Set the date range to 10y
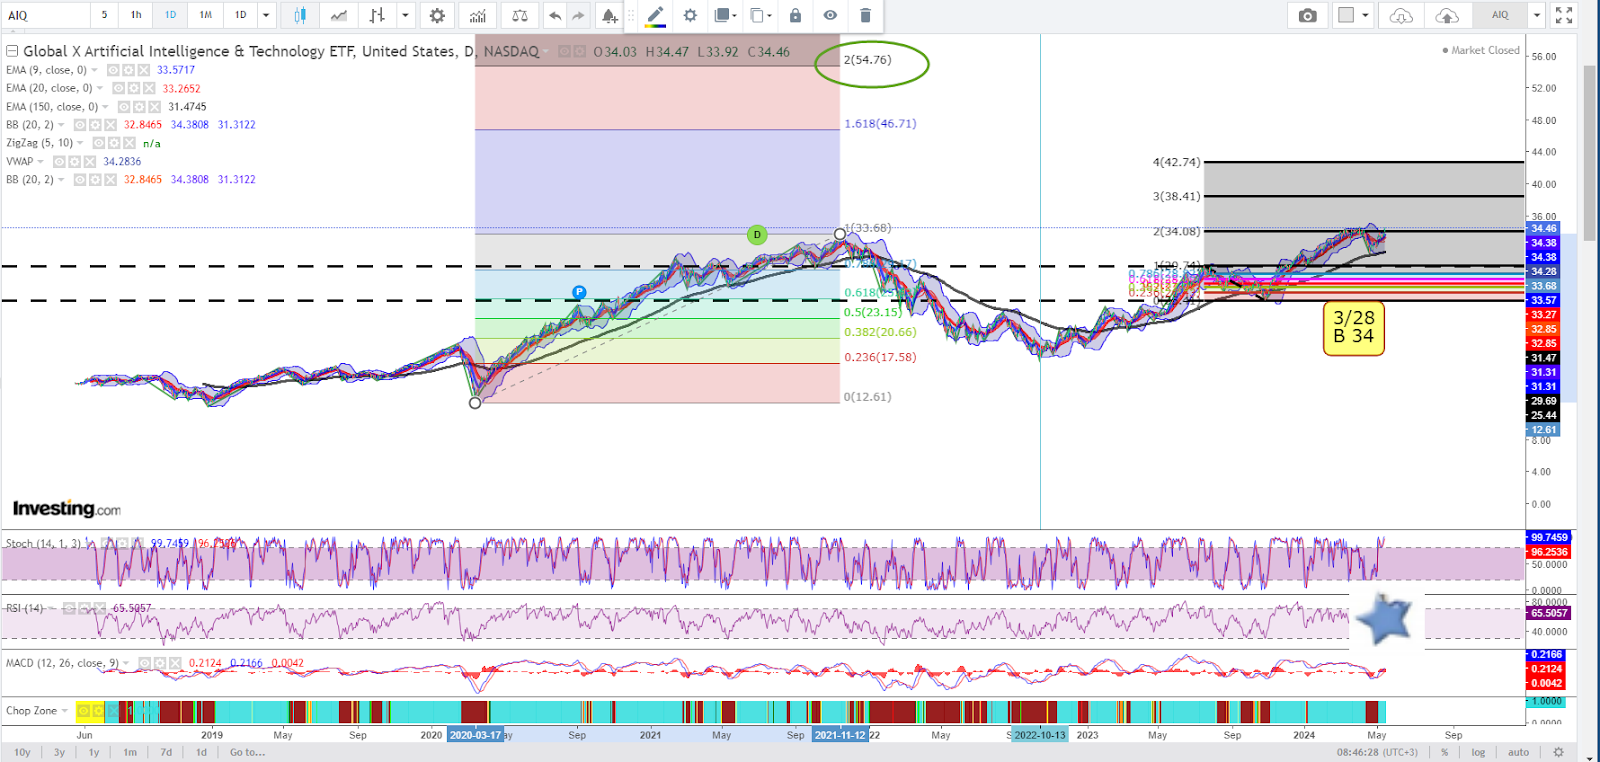Screen dimensions: 1600x762 (x=22, y=752)
